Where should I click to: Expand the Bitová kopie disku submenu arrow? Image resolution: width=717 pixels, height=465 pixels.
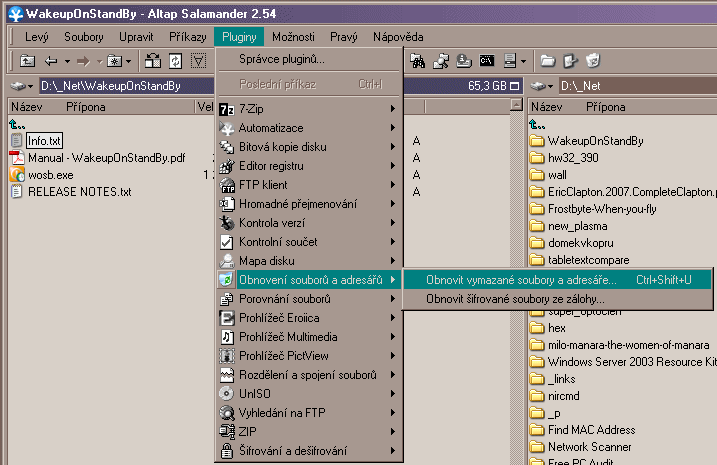click(393, 147)
